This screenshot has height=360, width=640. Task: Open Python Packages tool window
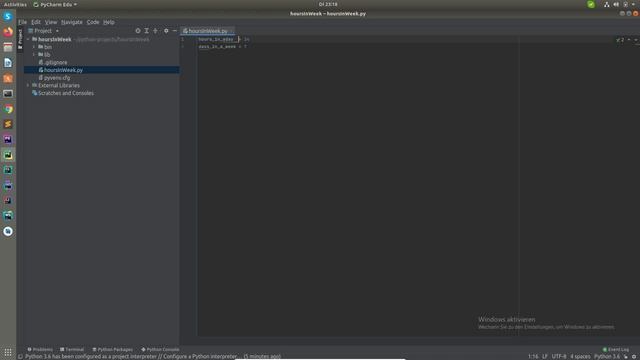coord(112,349)
